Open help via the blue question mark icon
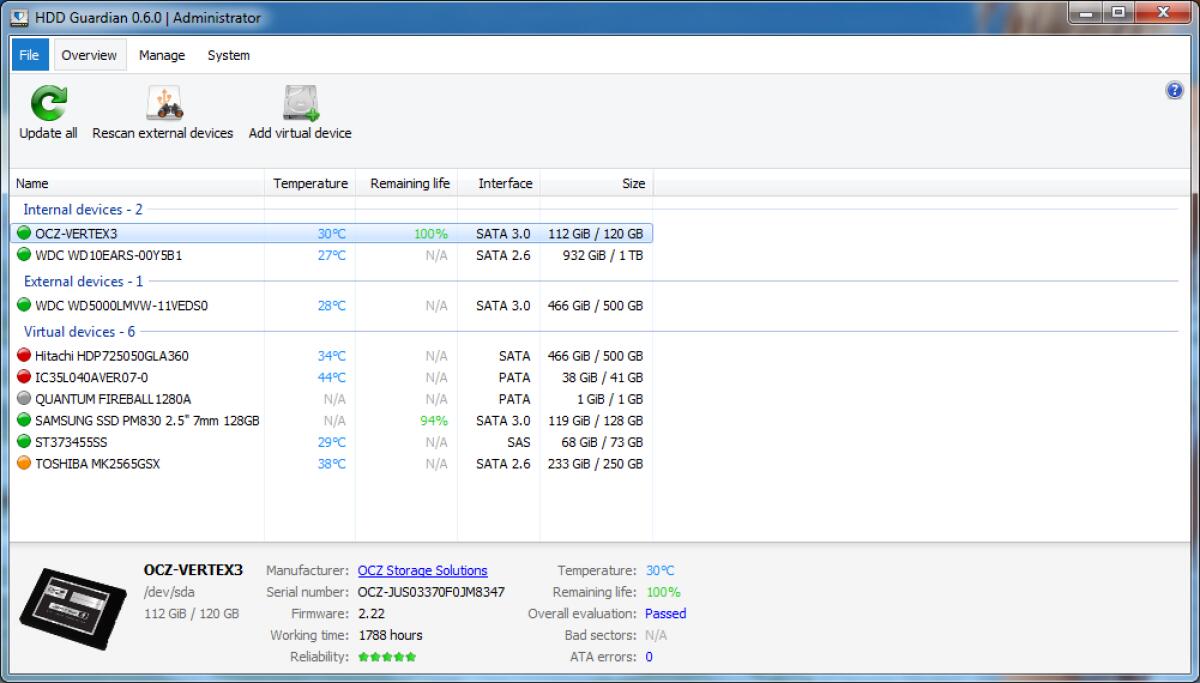1200x683 pixels. point(1172,90)
